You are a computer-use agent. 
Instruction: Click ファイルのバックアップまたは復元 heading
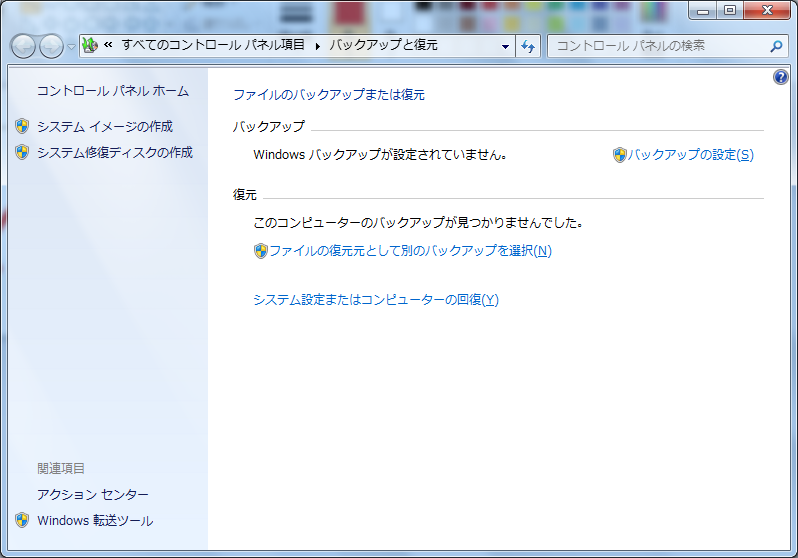329,95
